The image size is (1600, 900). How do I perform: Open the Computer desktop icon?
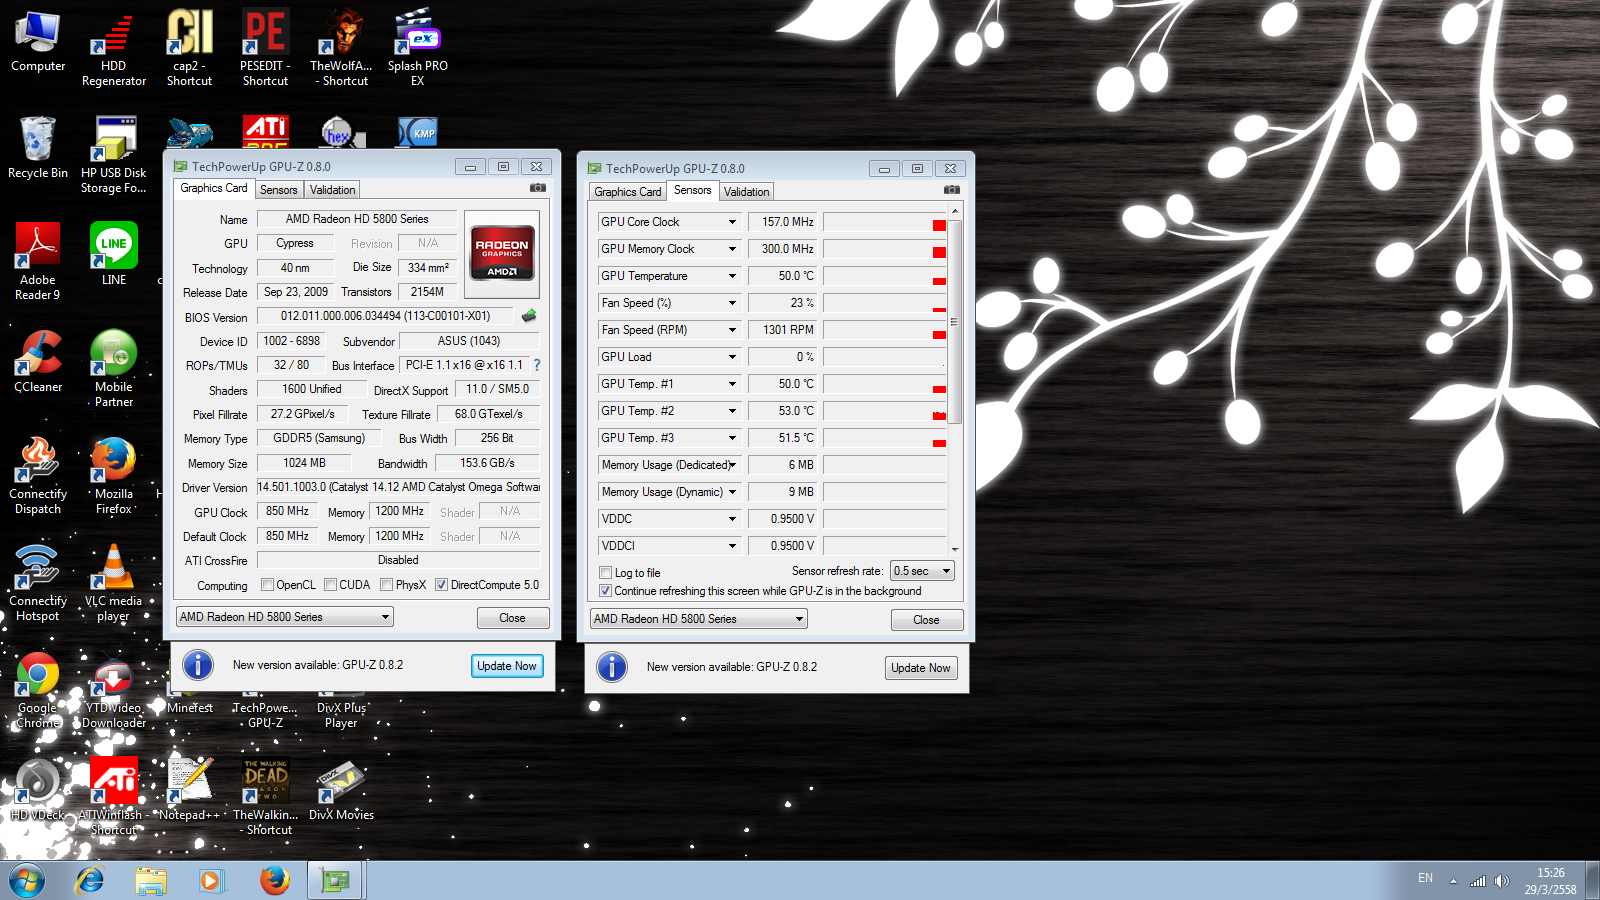[38, 42]
